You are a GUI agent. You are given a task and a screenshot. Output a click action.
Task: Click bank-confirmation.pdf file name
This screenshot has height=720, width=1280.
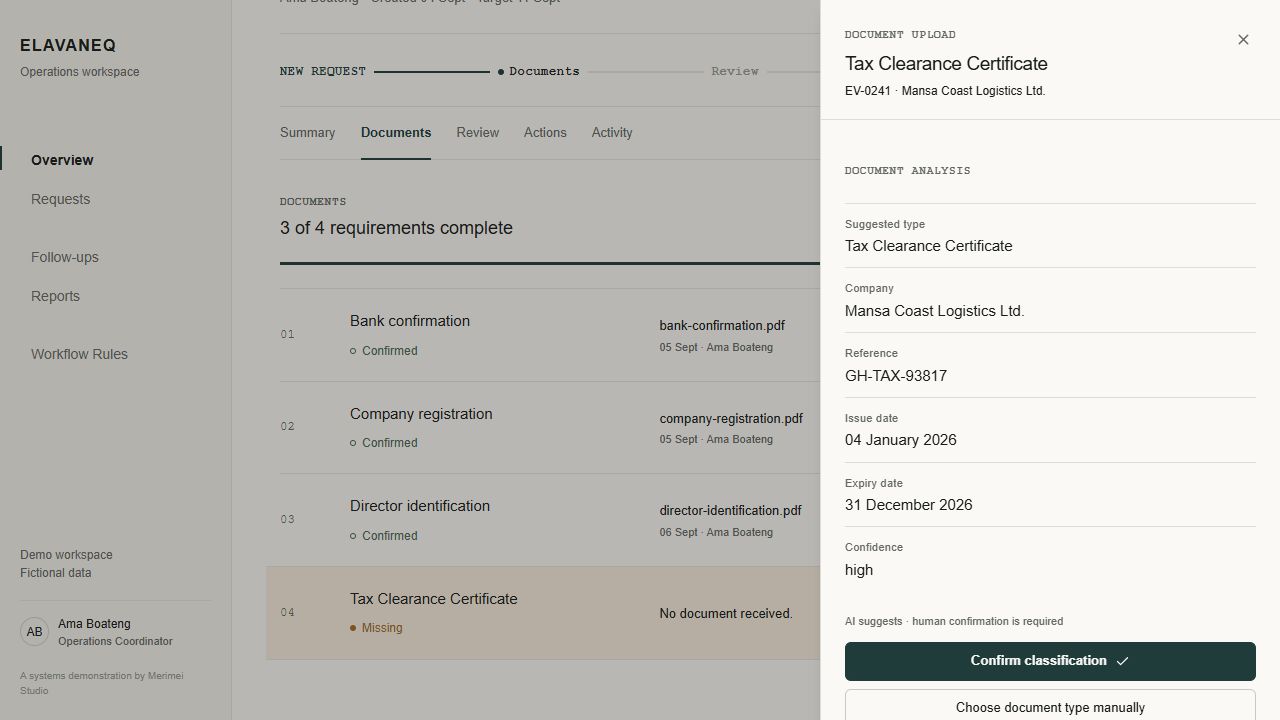(722, 326)
